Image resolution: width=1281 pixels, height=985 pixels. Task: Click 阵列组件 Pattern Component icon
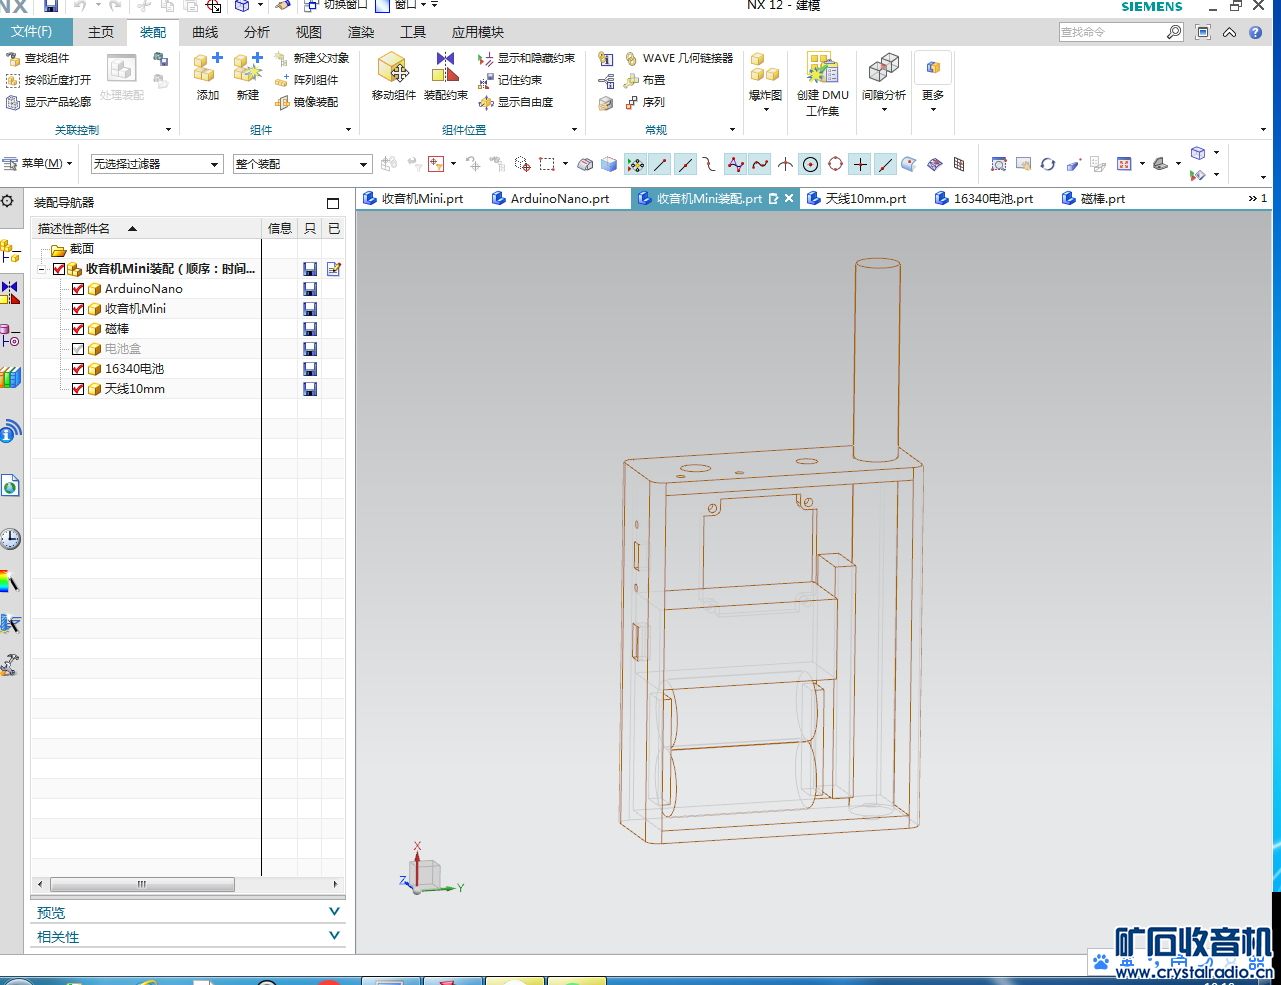click(282, 80)
